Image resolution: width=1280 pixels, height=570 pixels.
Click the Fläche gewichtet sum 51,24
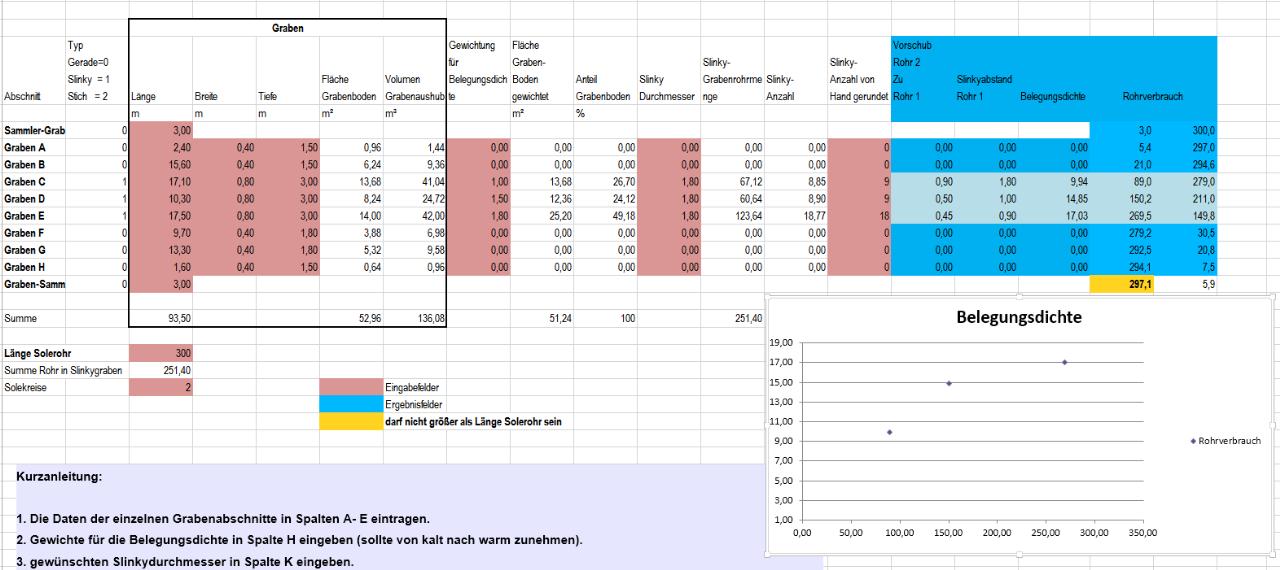[x=542, y=319]
